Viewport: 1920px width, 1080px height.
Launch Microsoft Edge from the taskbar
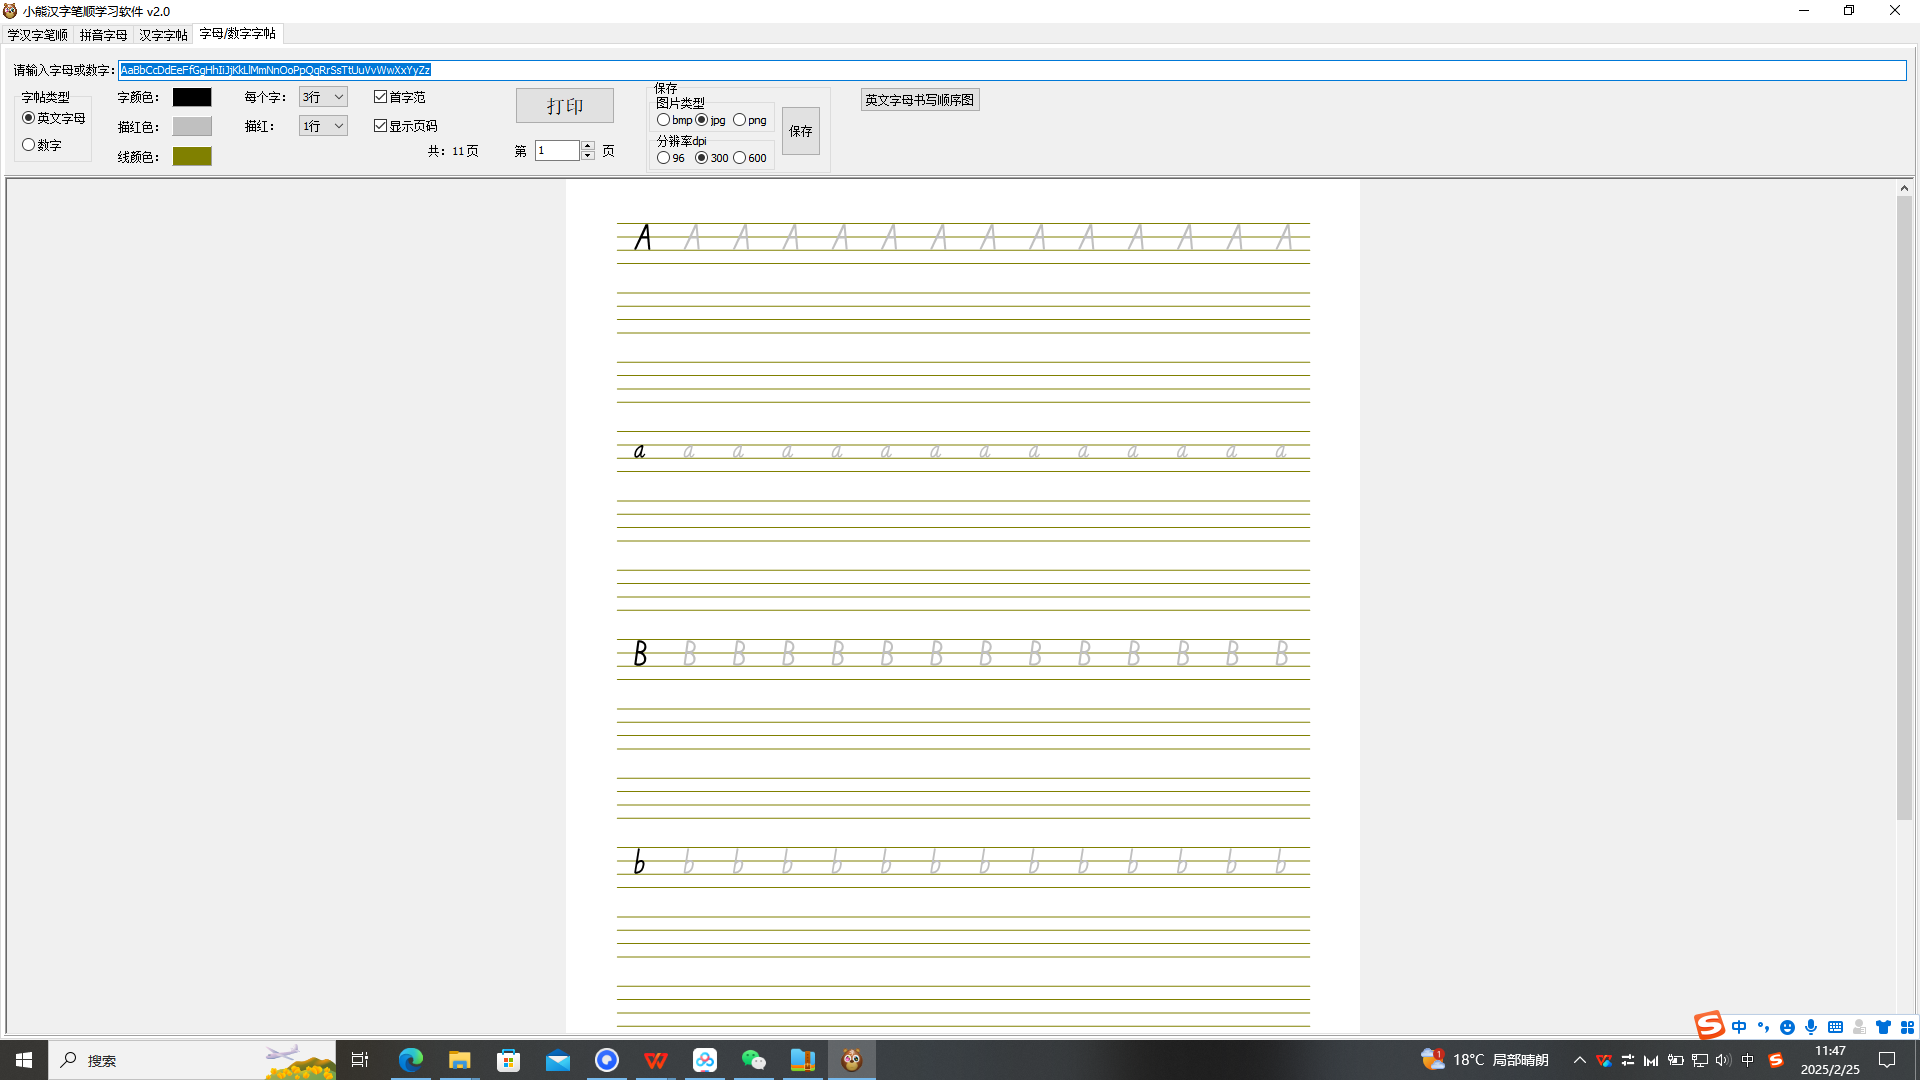tap(411, 1060)
